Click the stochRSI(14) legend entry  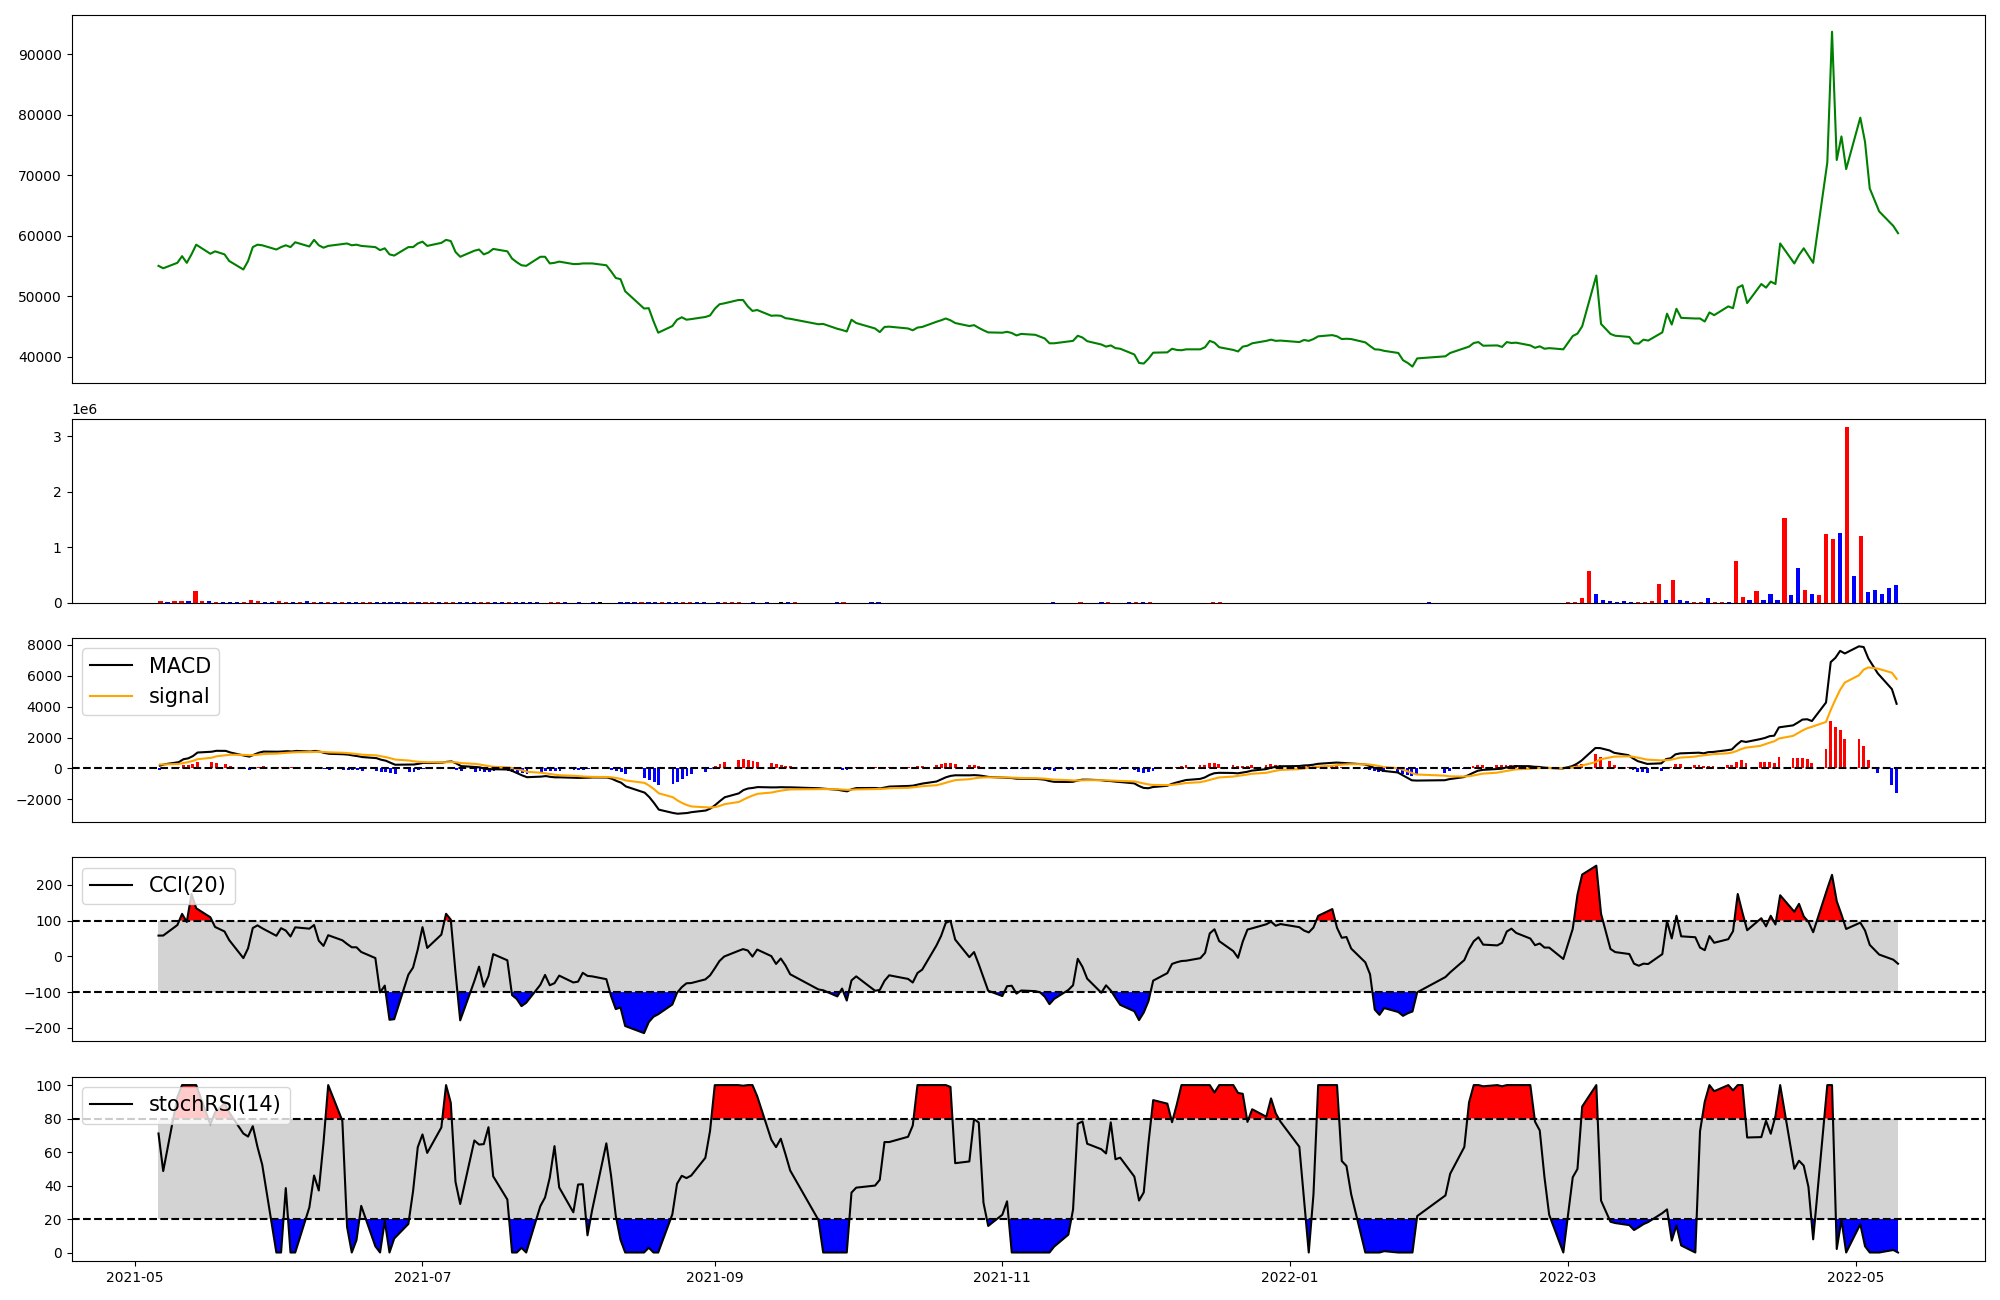(x=214, y=1104)
